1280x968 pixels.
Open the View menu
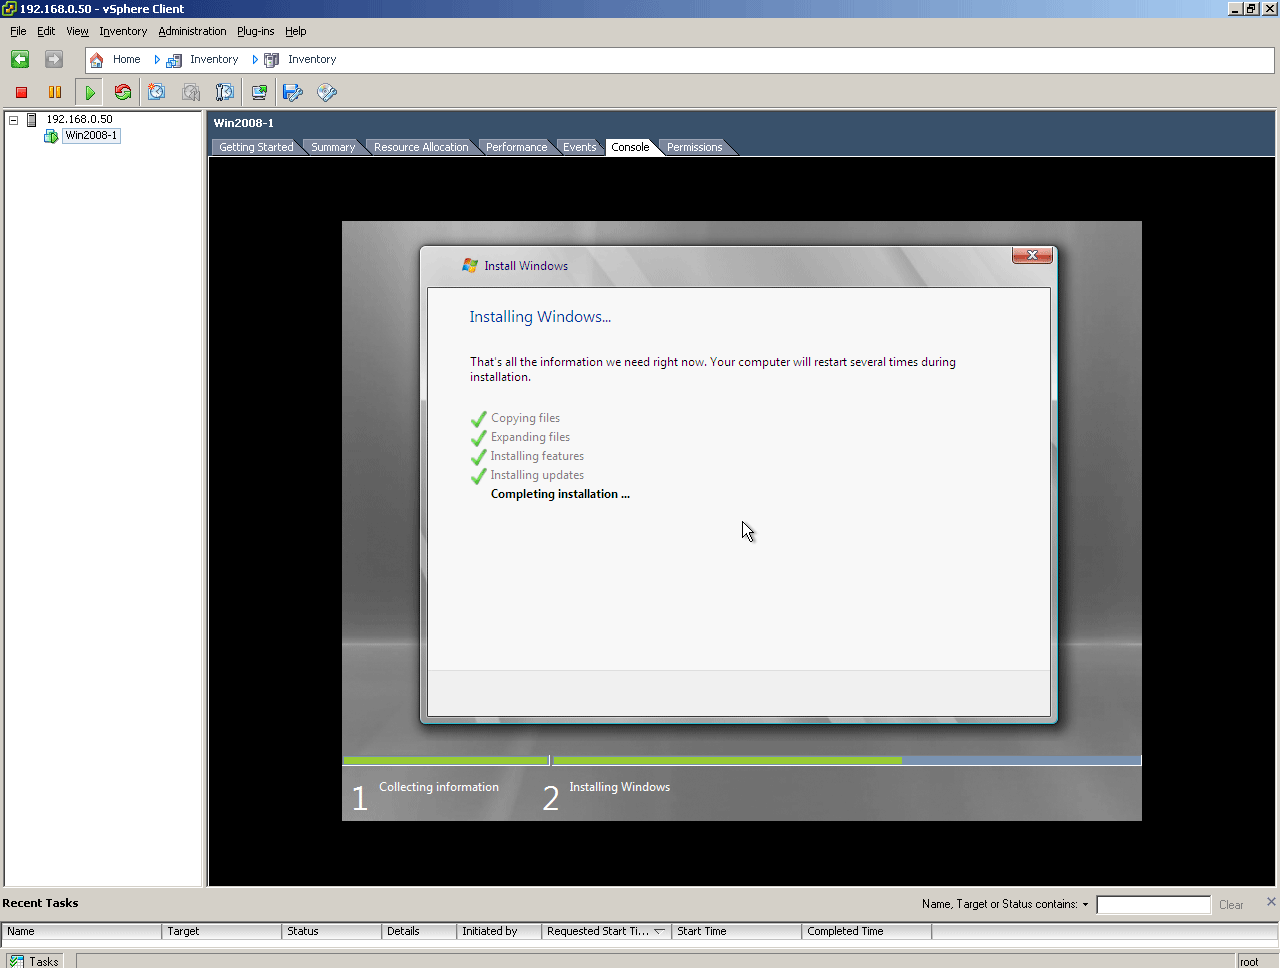click(x=77, y=32)
